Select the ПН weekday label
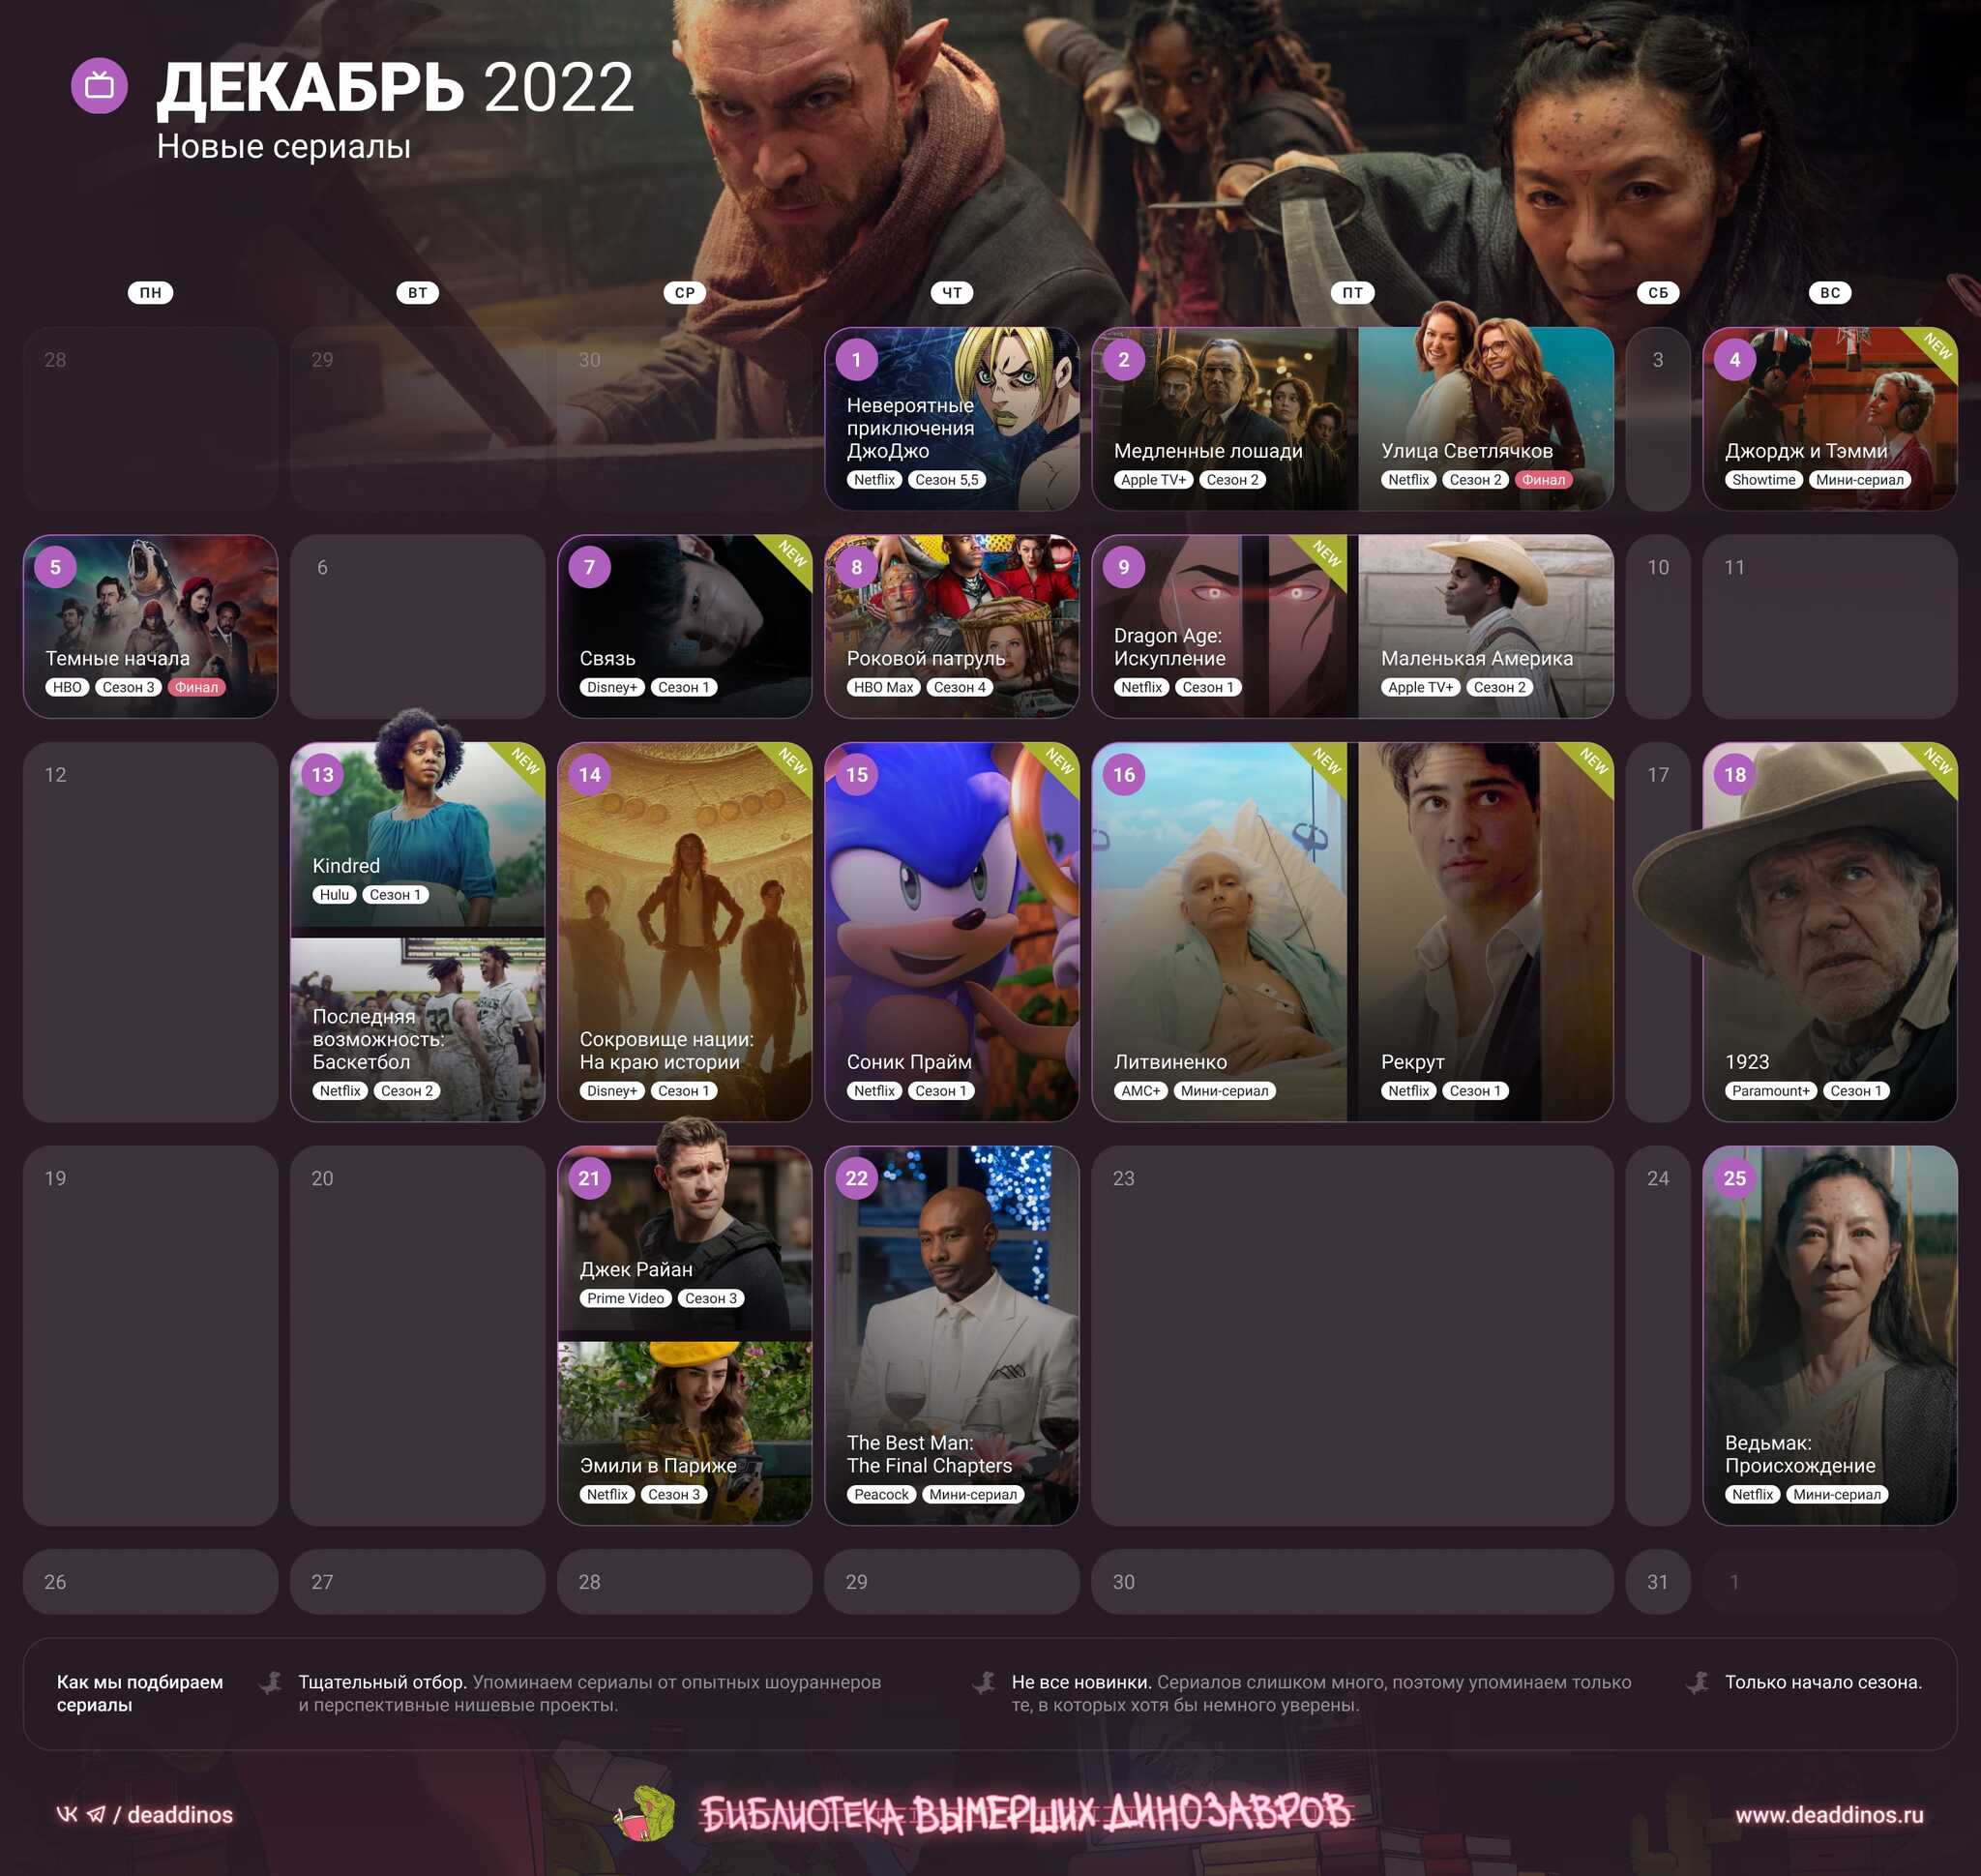1981x1876 pixels. 150,293
